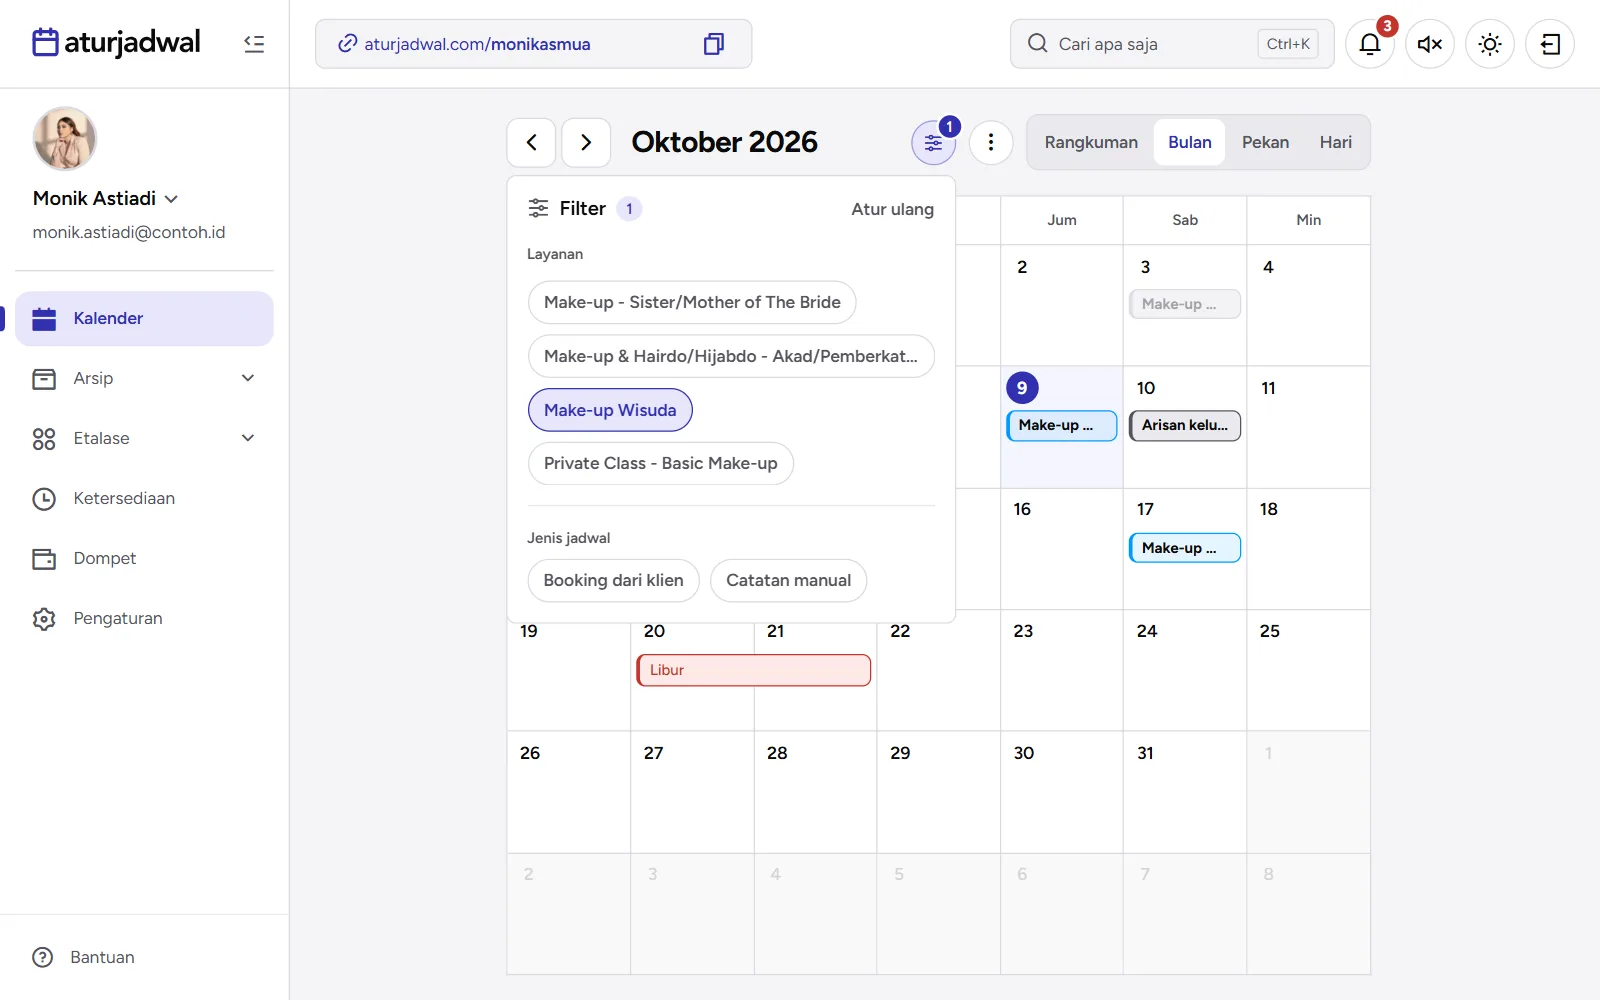This screenshot has width=1600, height=1000.
Task: Open the Make-up event on October 9
Action: 1061,425
